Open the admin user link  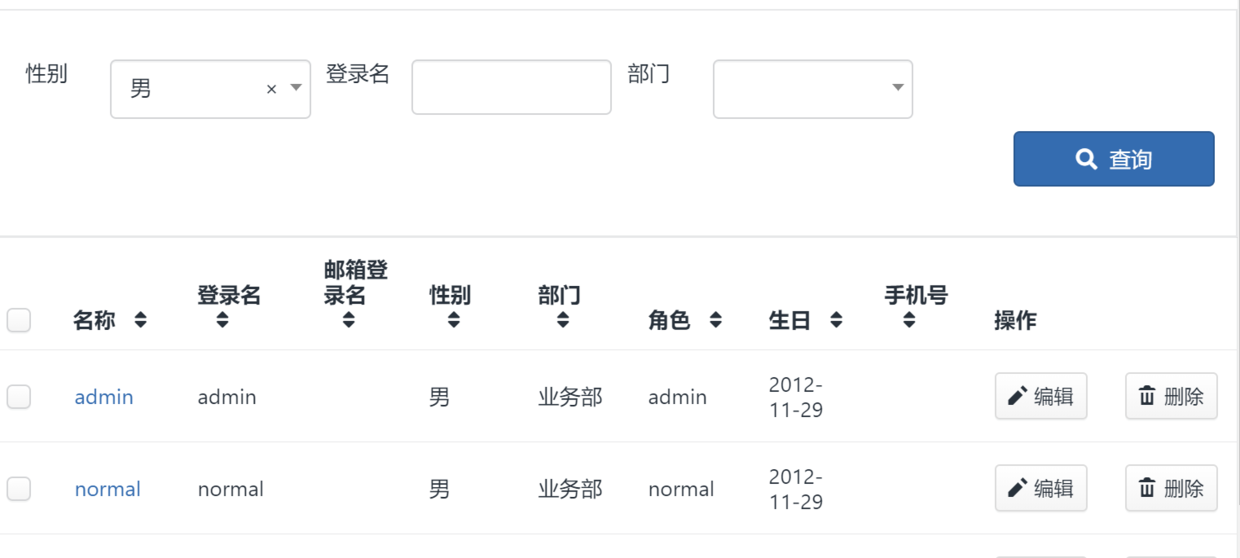(x=104, y=397)
